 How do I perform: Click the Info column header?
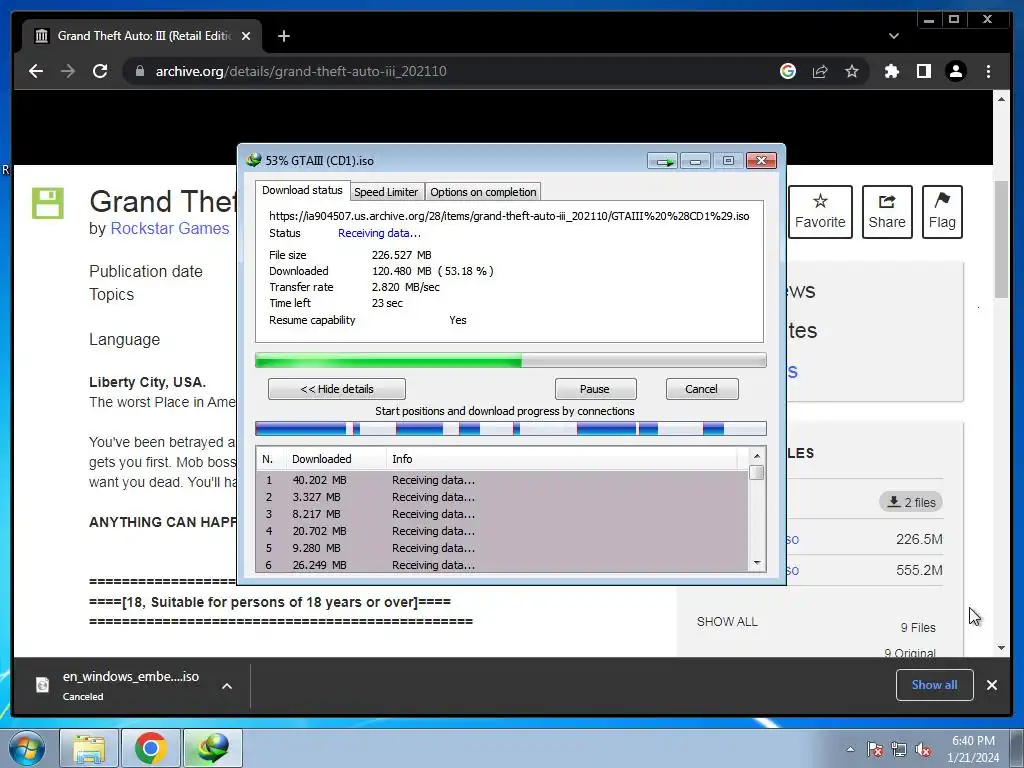(562, 459)
